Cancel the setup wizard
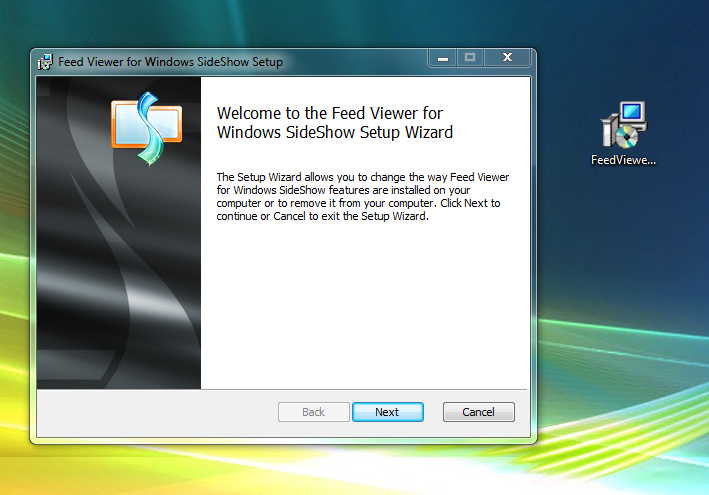The image size is (709, 495). 478,412
